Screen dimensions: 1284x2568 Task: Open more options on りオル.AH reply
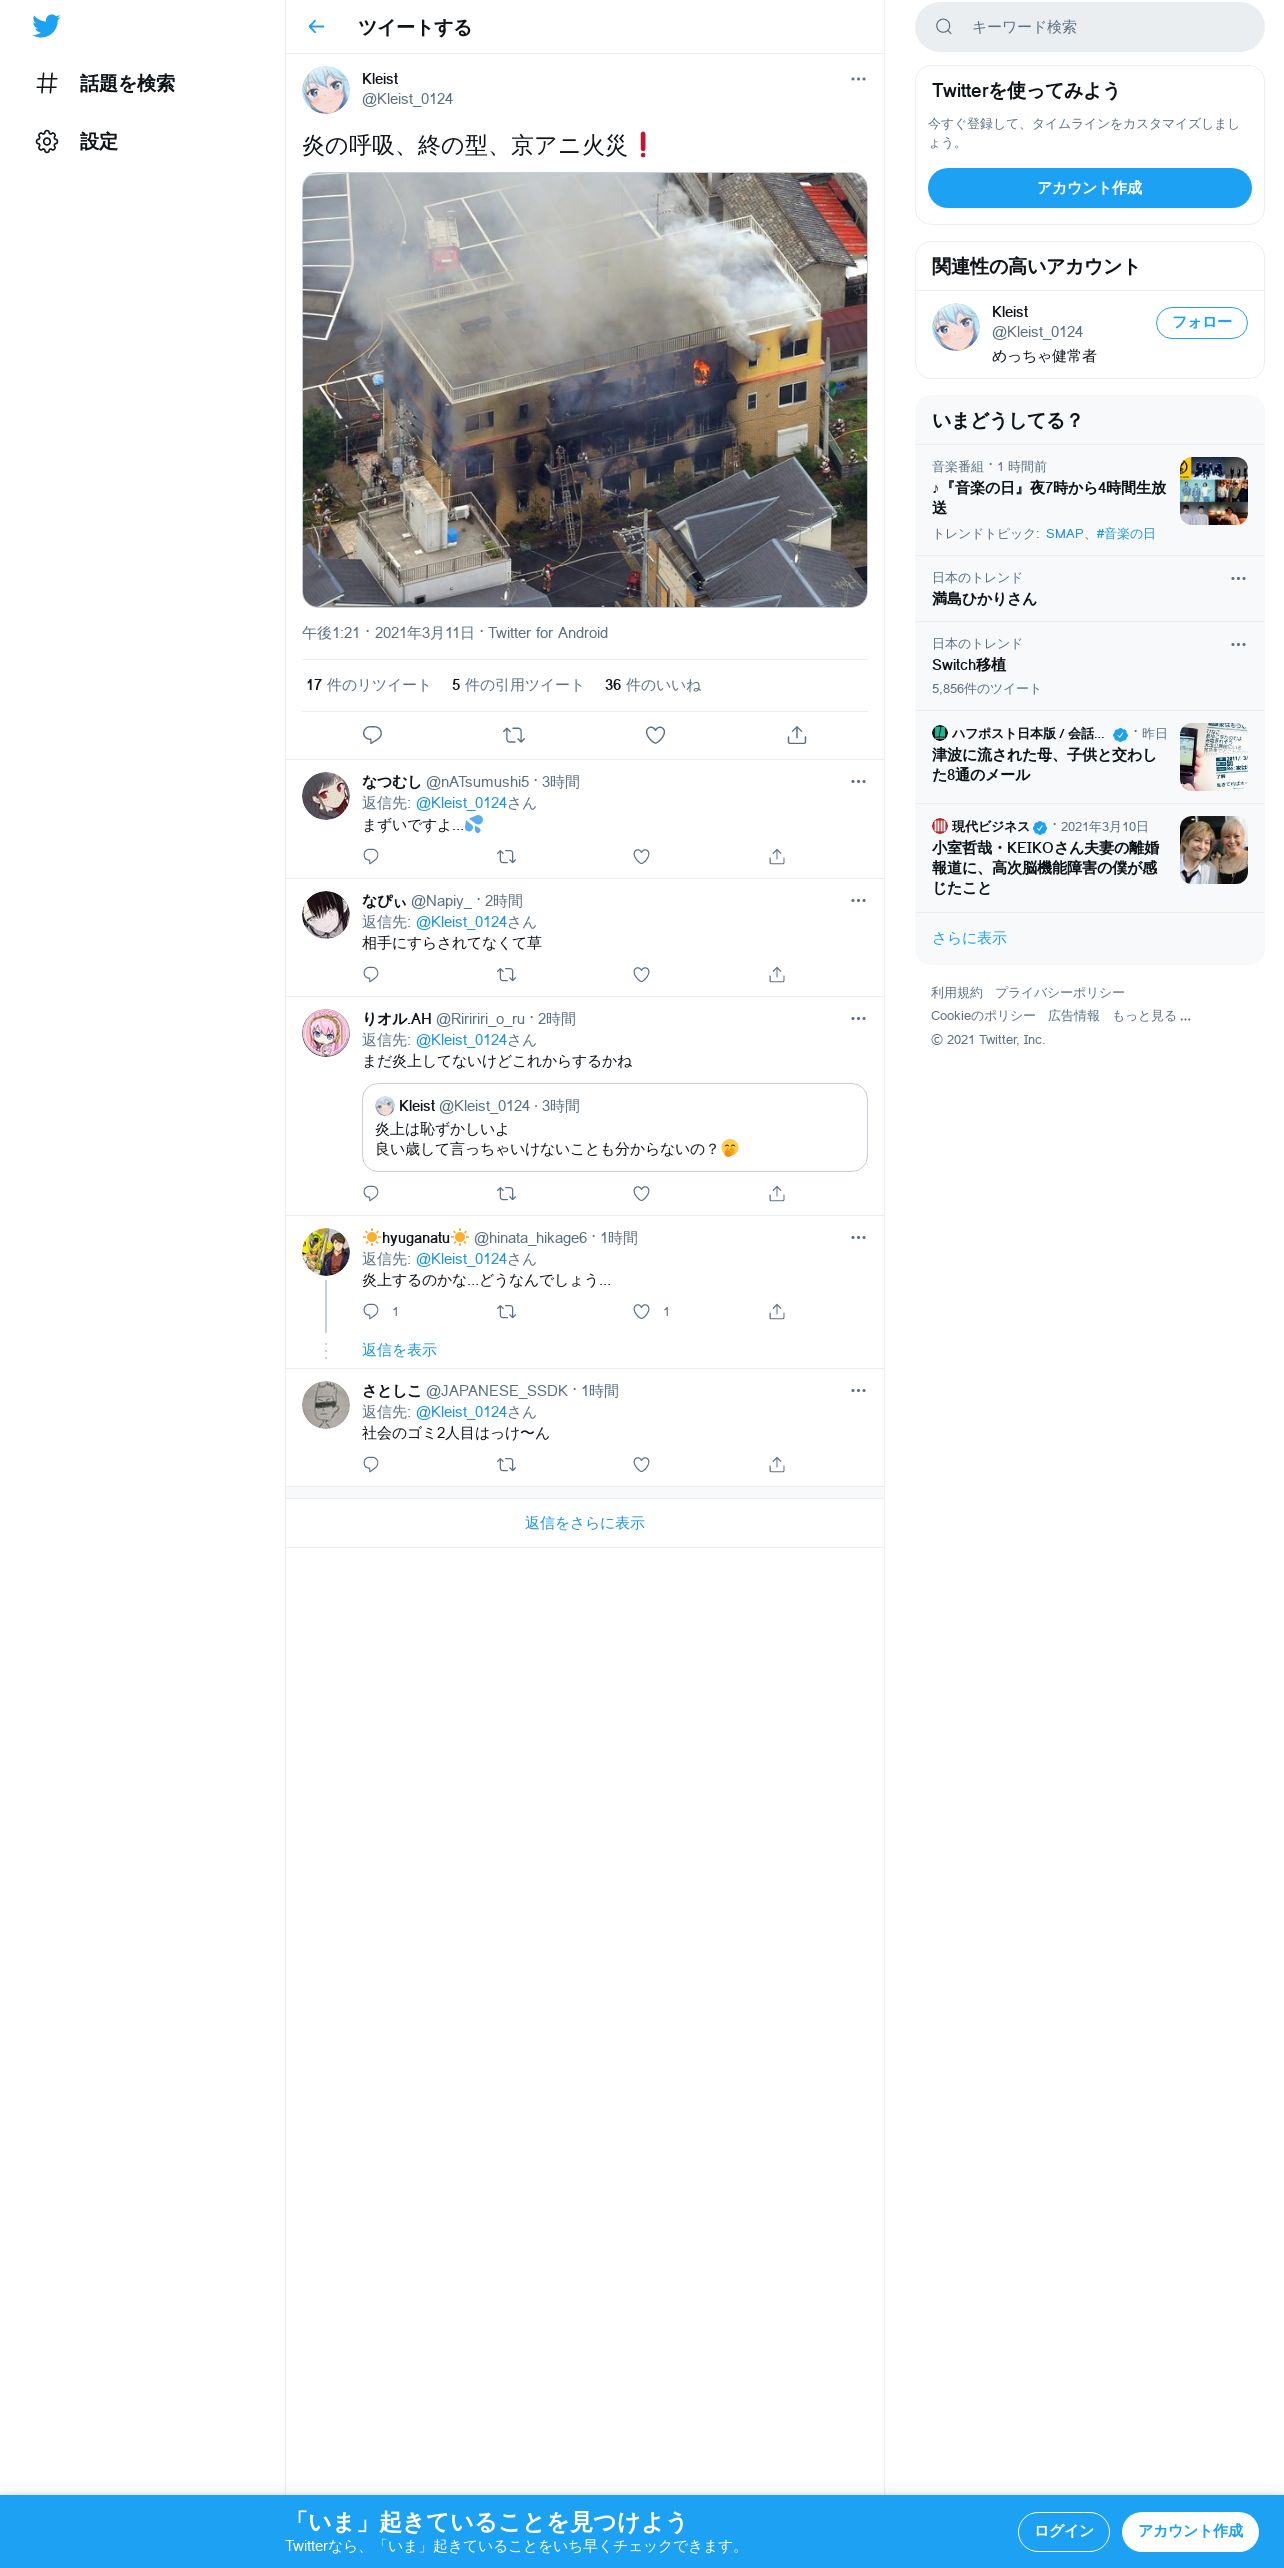click(858, 1019)
